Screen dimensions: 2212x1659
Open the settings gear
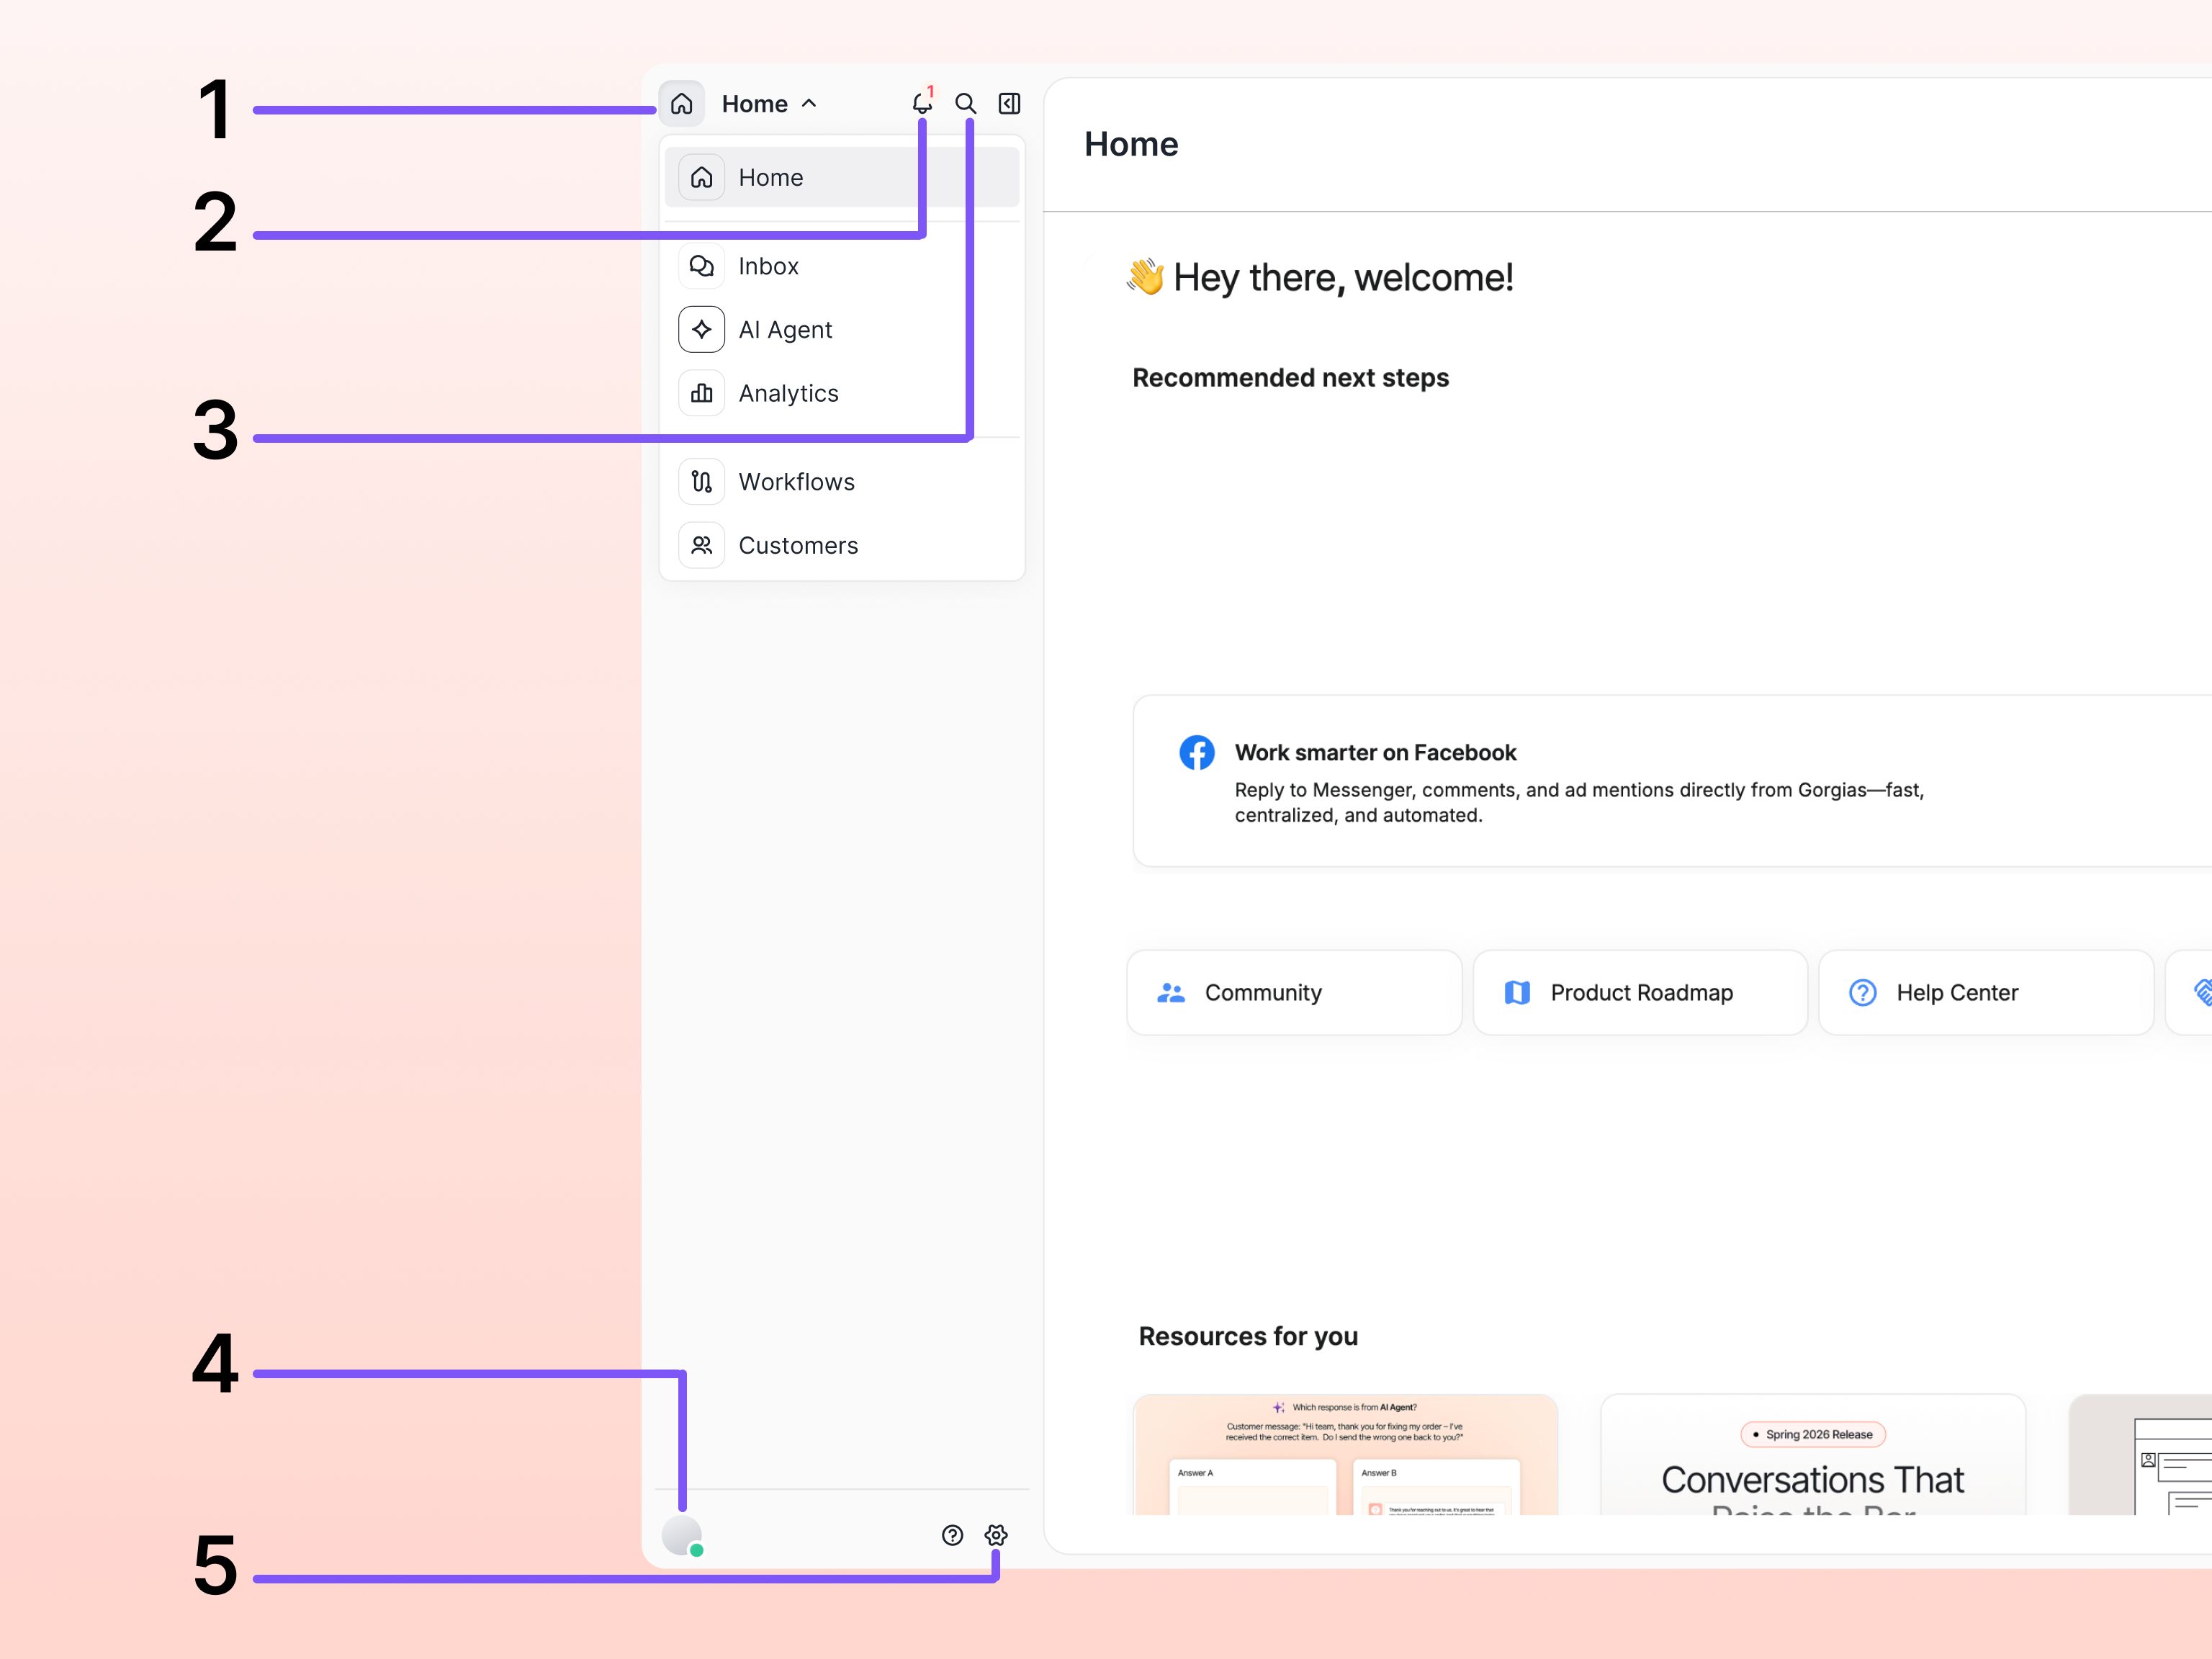pyautogui.click(x=996, y=1535)
